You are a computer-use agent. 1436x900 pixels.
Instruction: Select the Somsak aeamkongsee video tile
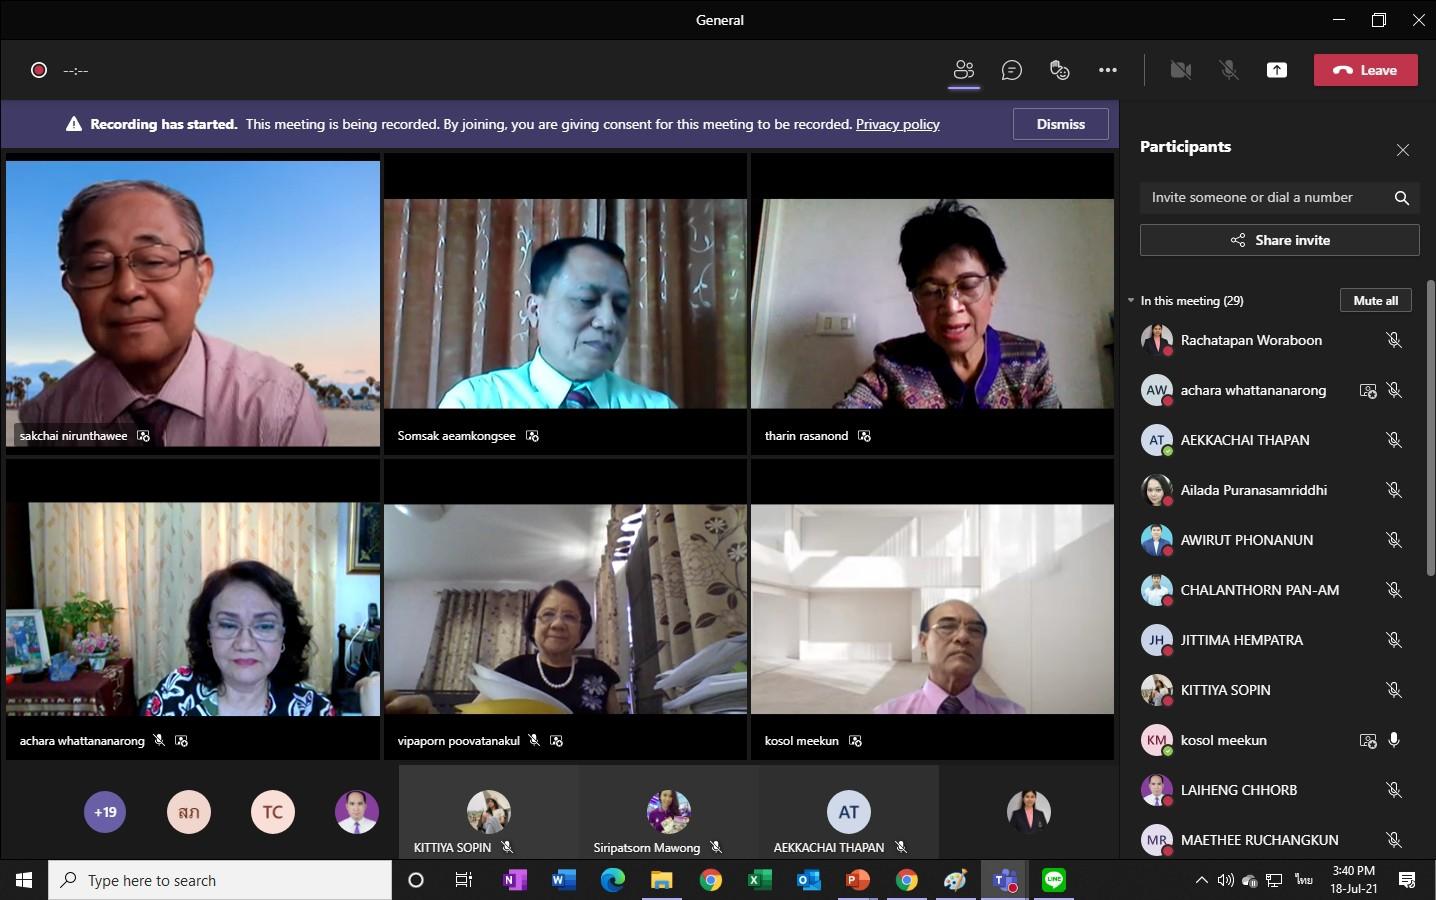pyautogui.click(x=565, y=303)
